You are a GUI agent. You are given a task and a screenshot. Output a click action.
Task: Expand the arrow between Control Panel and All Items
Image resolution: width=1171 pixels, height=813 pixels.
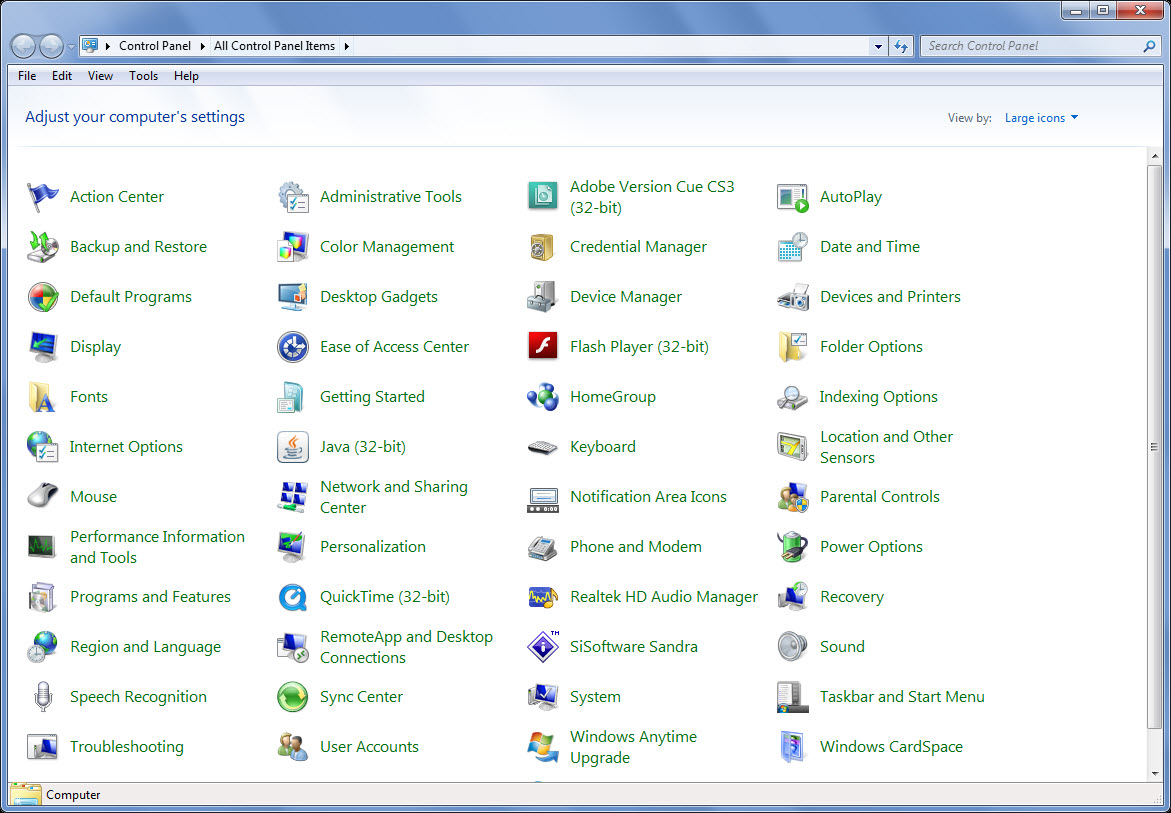[203, 46]
